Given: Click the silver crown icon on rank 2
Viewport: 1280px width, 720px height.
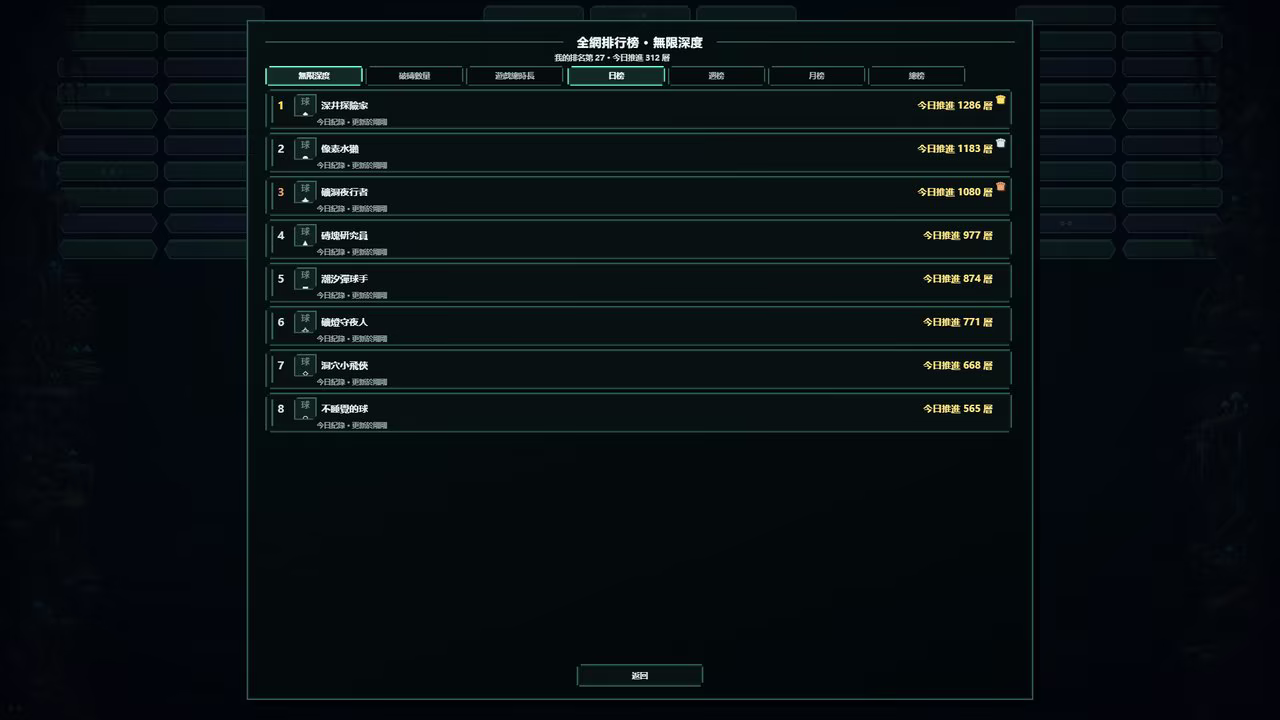Looking at the screenshot, I should click(x=1000, y=143).
